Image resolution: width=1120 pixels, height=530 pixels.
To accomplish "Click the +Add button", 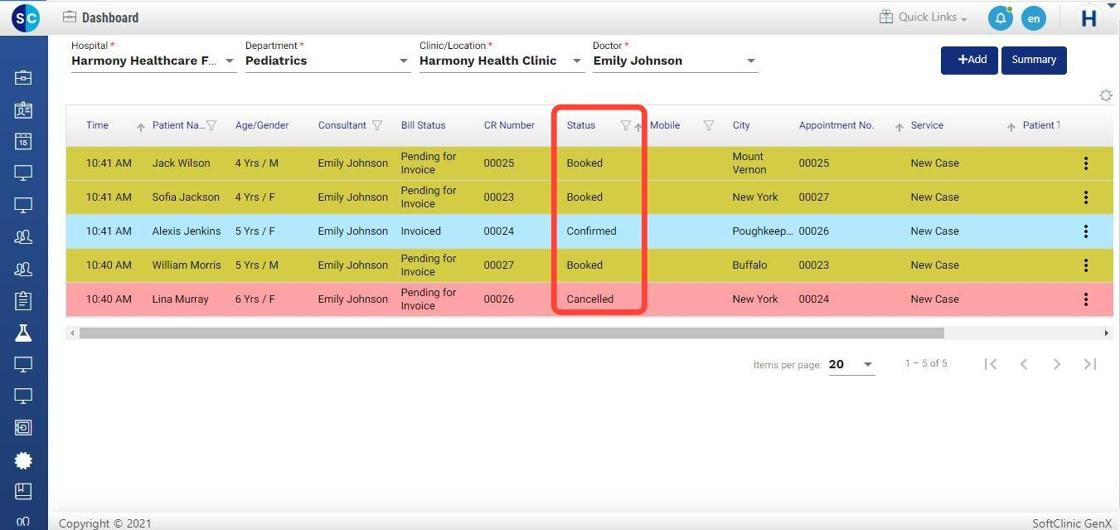I will [x=969, y=60].
